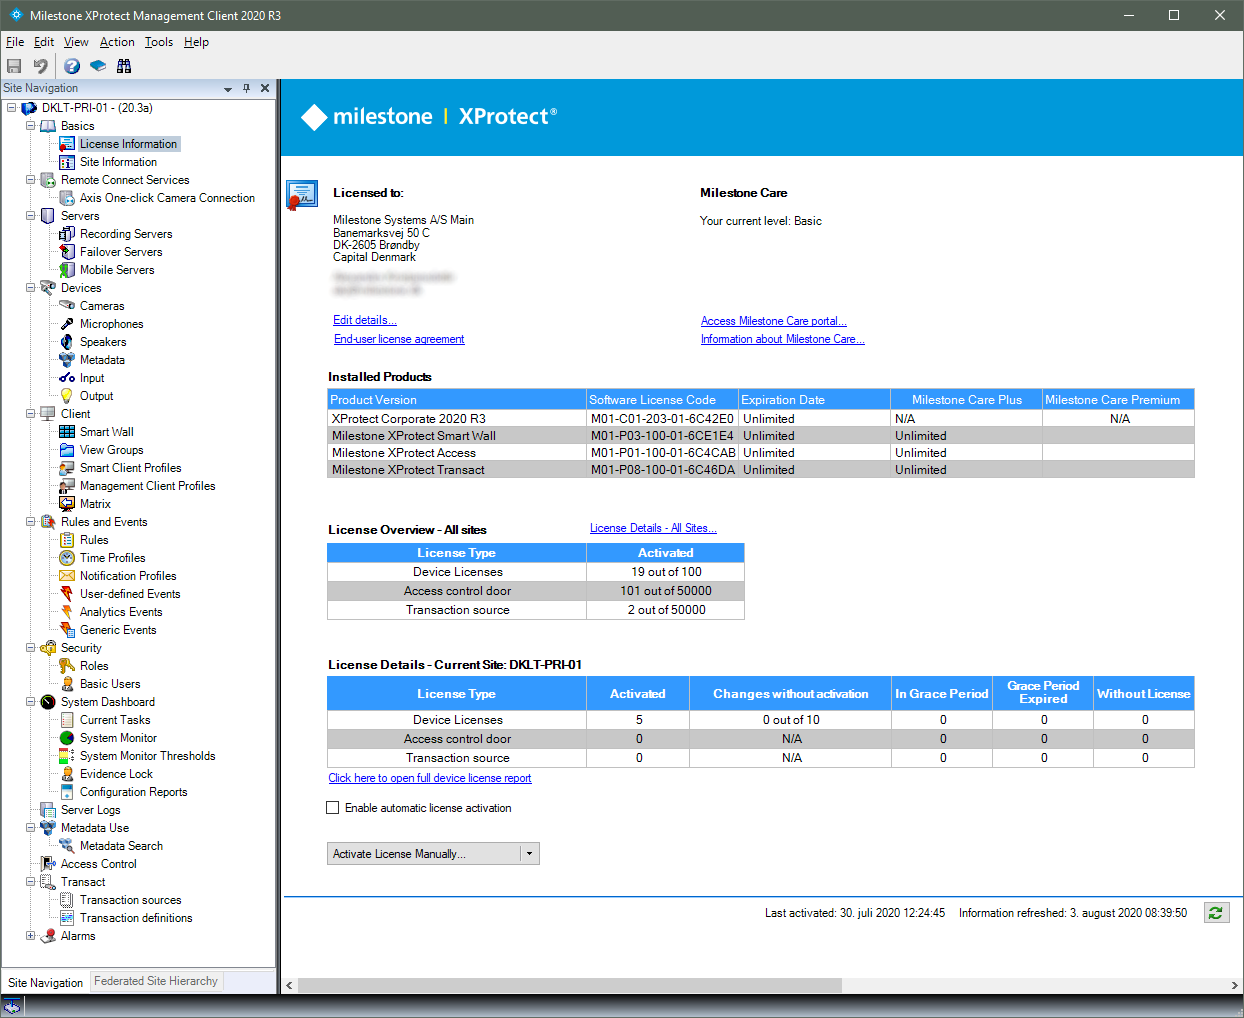The width and height of the screenshot is (1244, 1018).
Task: Collapse the System Dashboard node
Action: pos(30,702)
